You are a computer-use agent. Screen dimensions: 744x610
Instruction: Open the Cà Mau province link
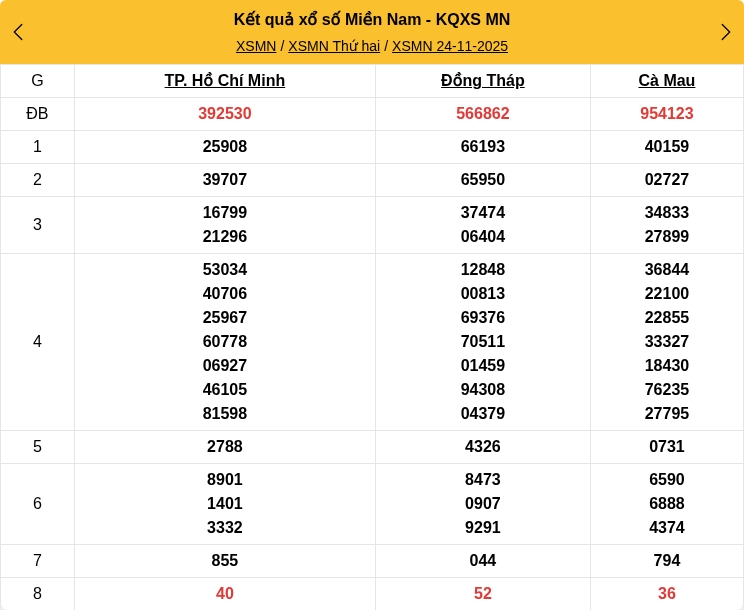click(667, 81)
